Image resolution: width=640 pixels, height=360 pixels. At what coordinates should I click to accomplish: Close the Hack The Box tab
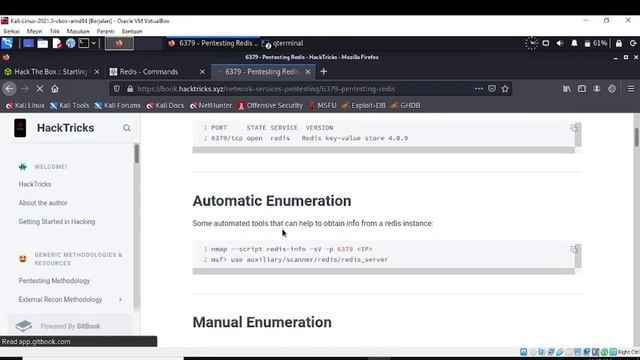[97, 72]
